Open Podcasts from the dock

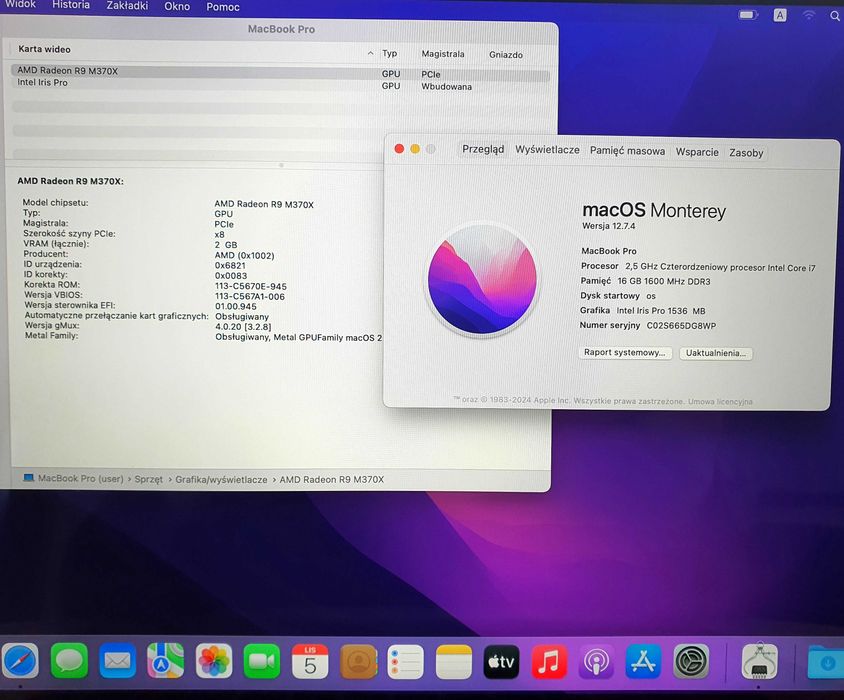point(596,662)
